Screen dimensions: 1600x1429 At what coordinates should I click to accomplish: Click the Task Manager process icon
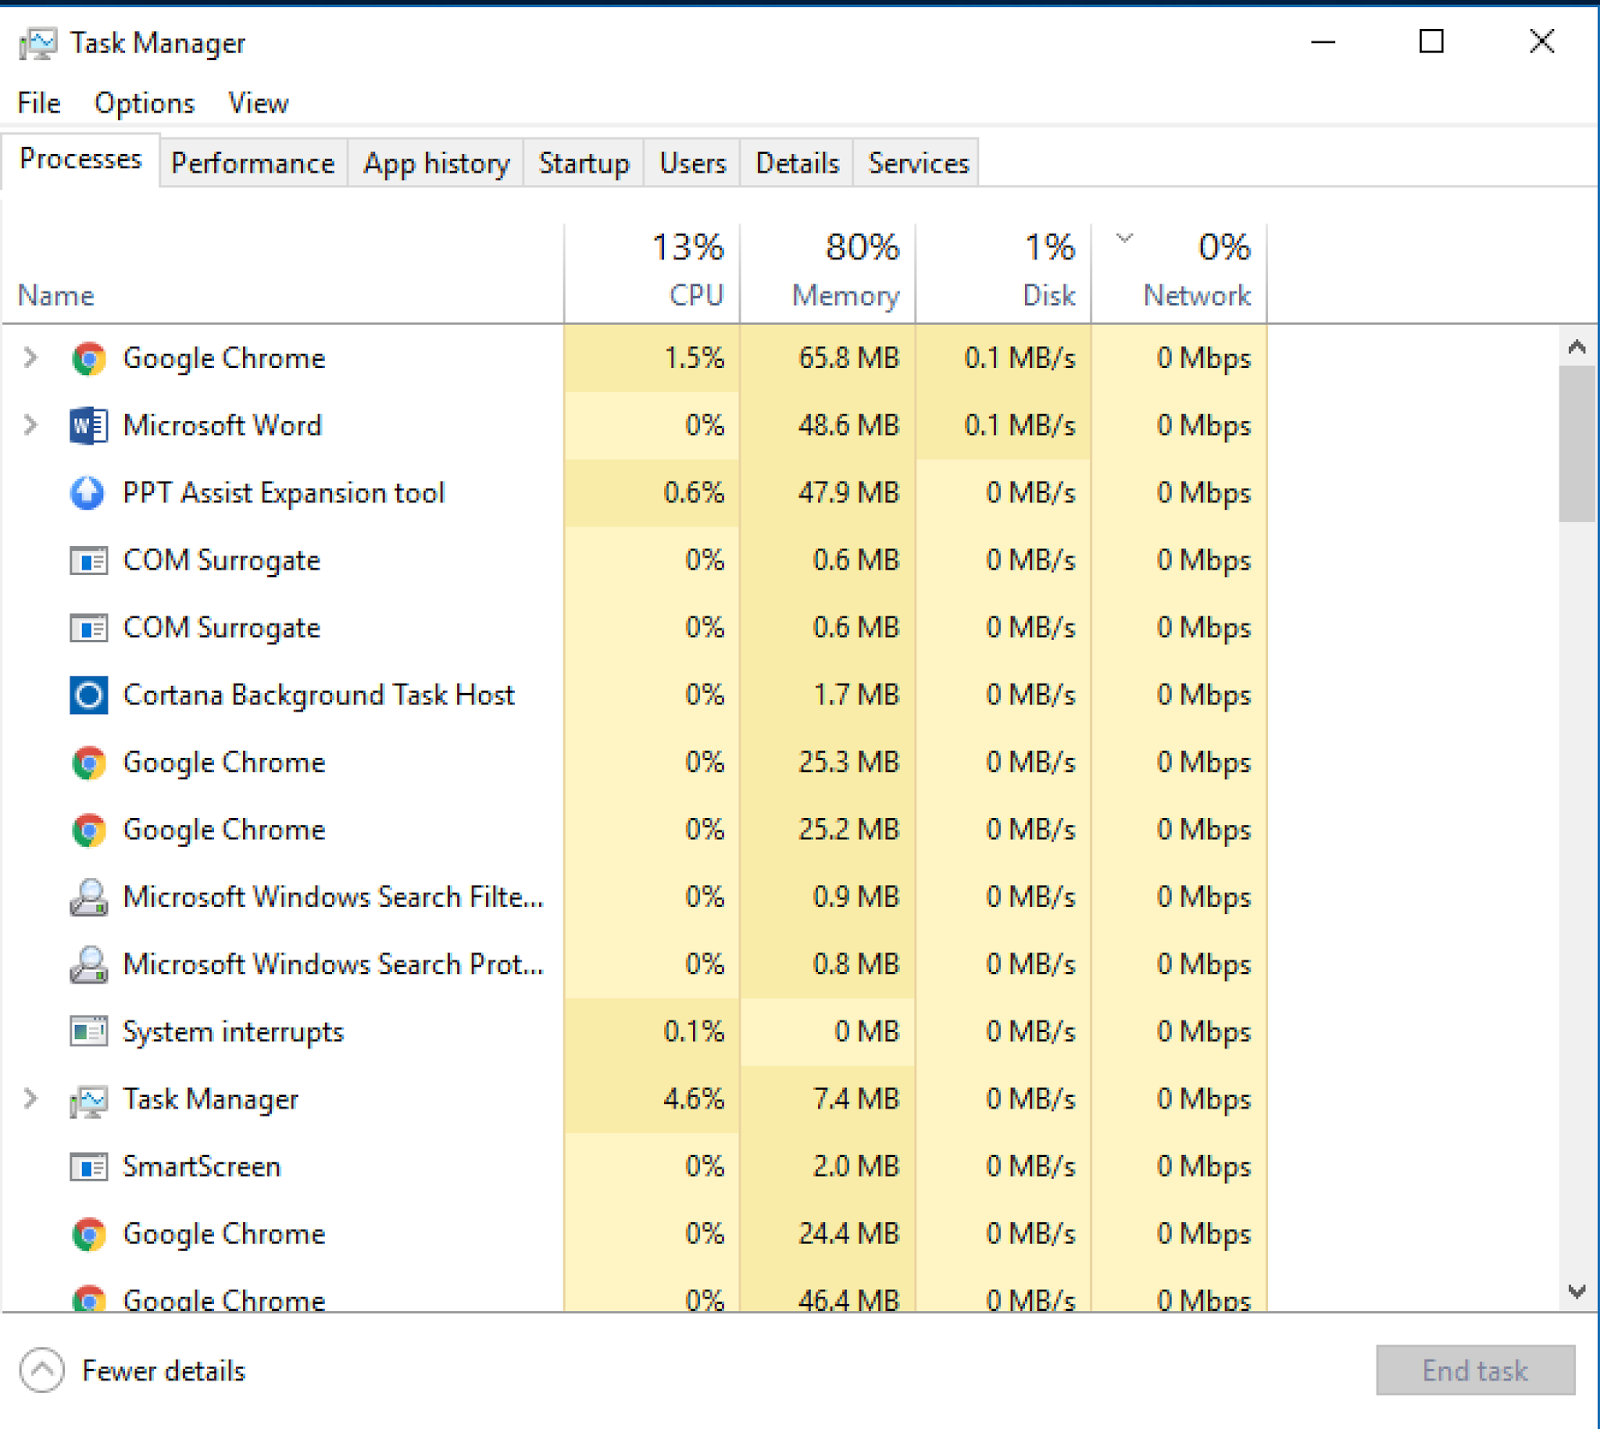(89, 1099)
